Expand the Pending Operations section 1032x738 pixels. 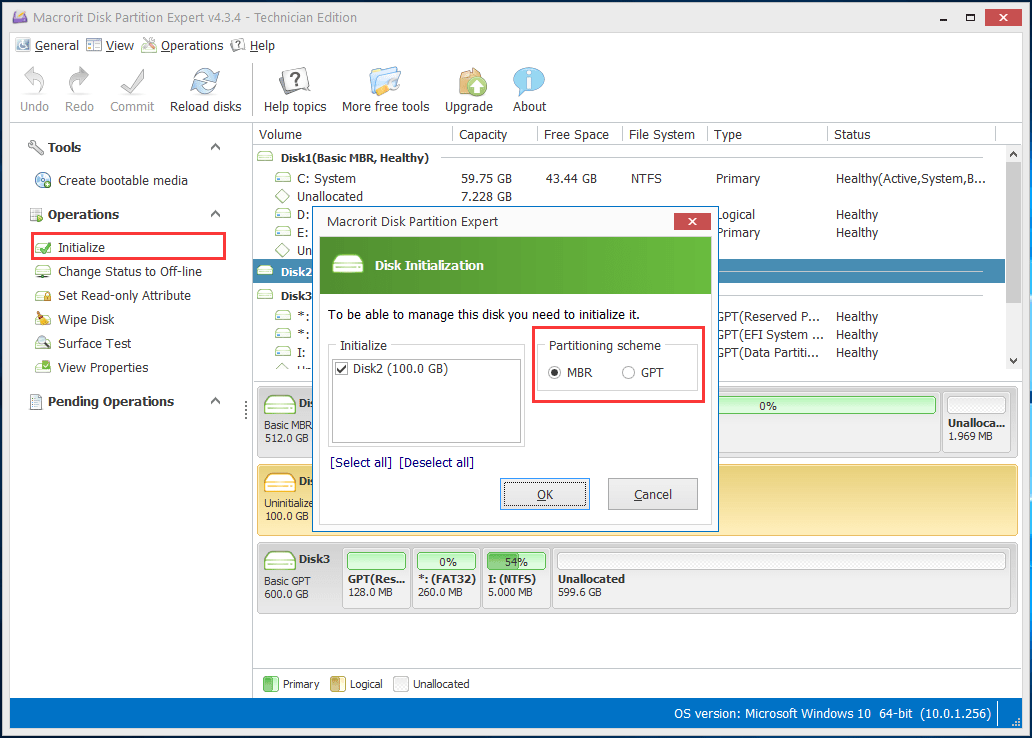click(214, 401)
